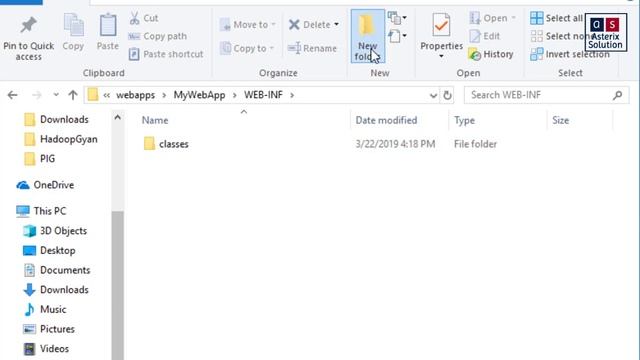Select This PC in sidebar

(x=41, y=211)
